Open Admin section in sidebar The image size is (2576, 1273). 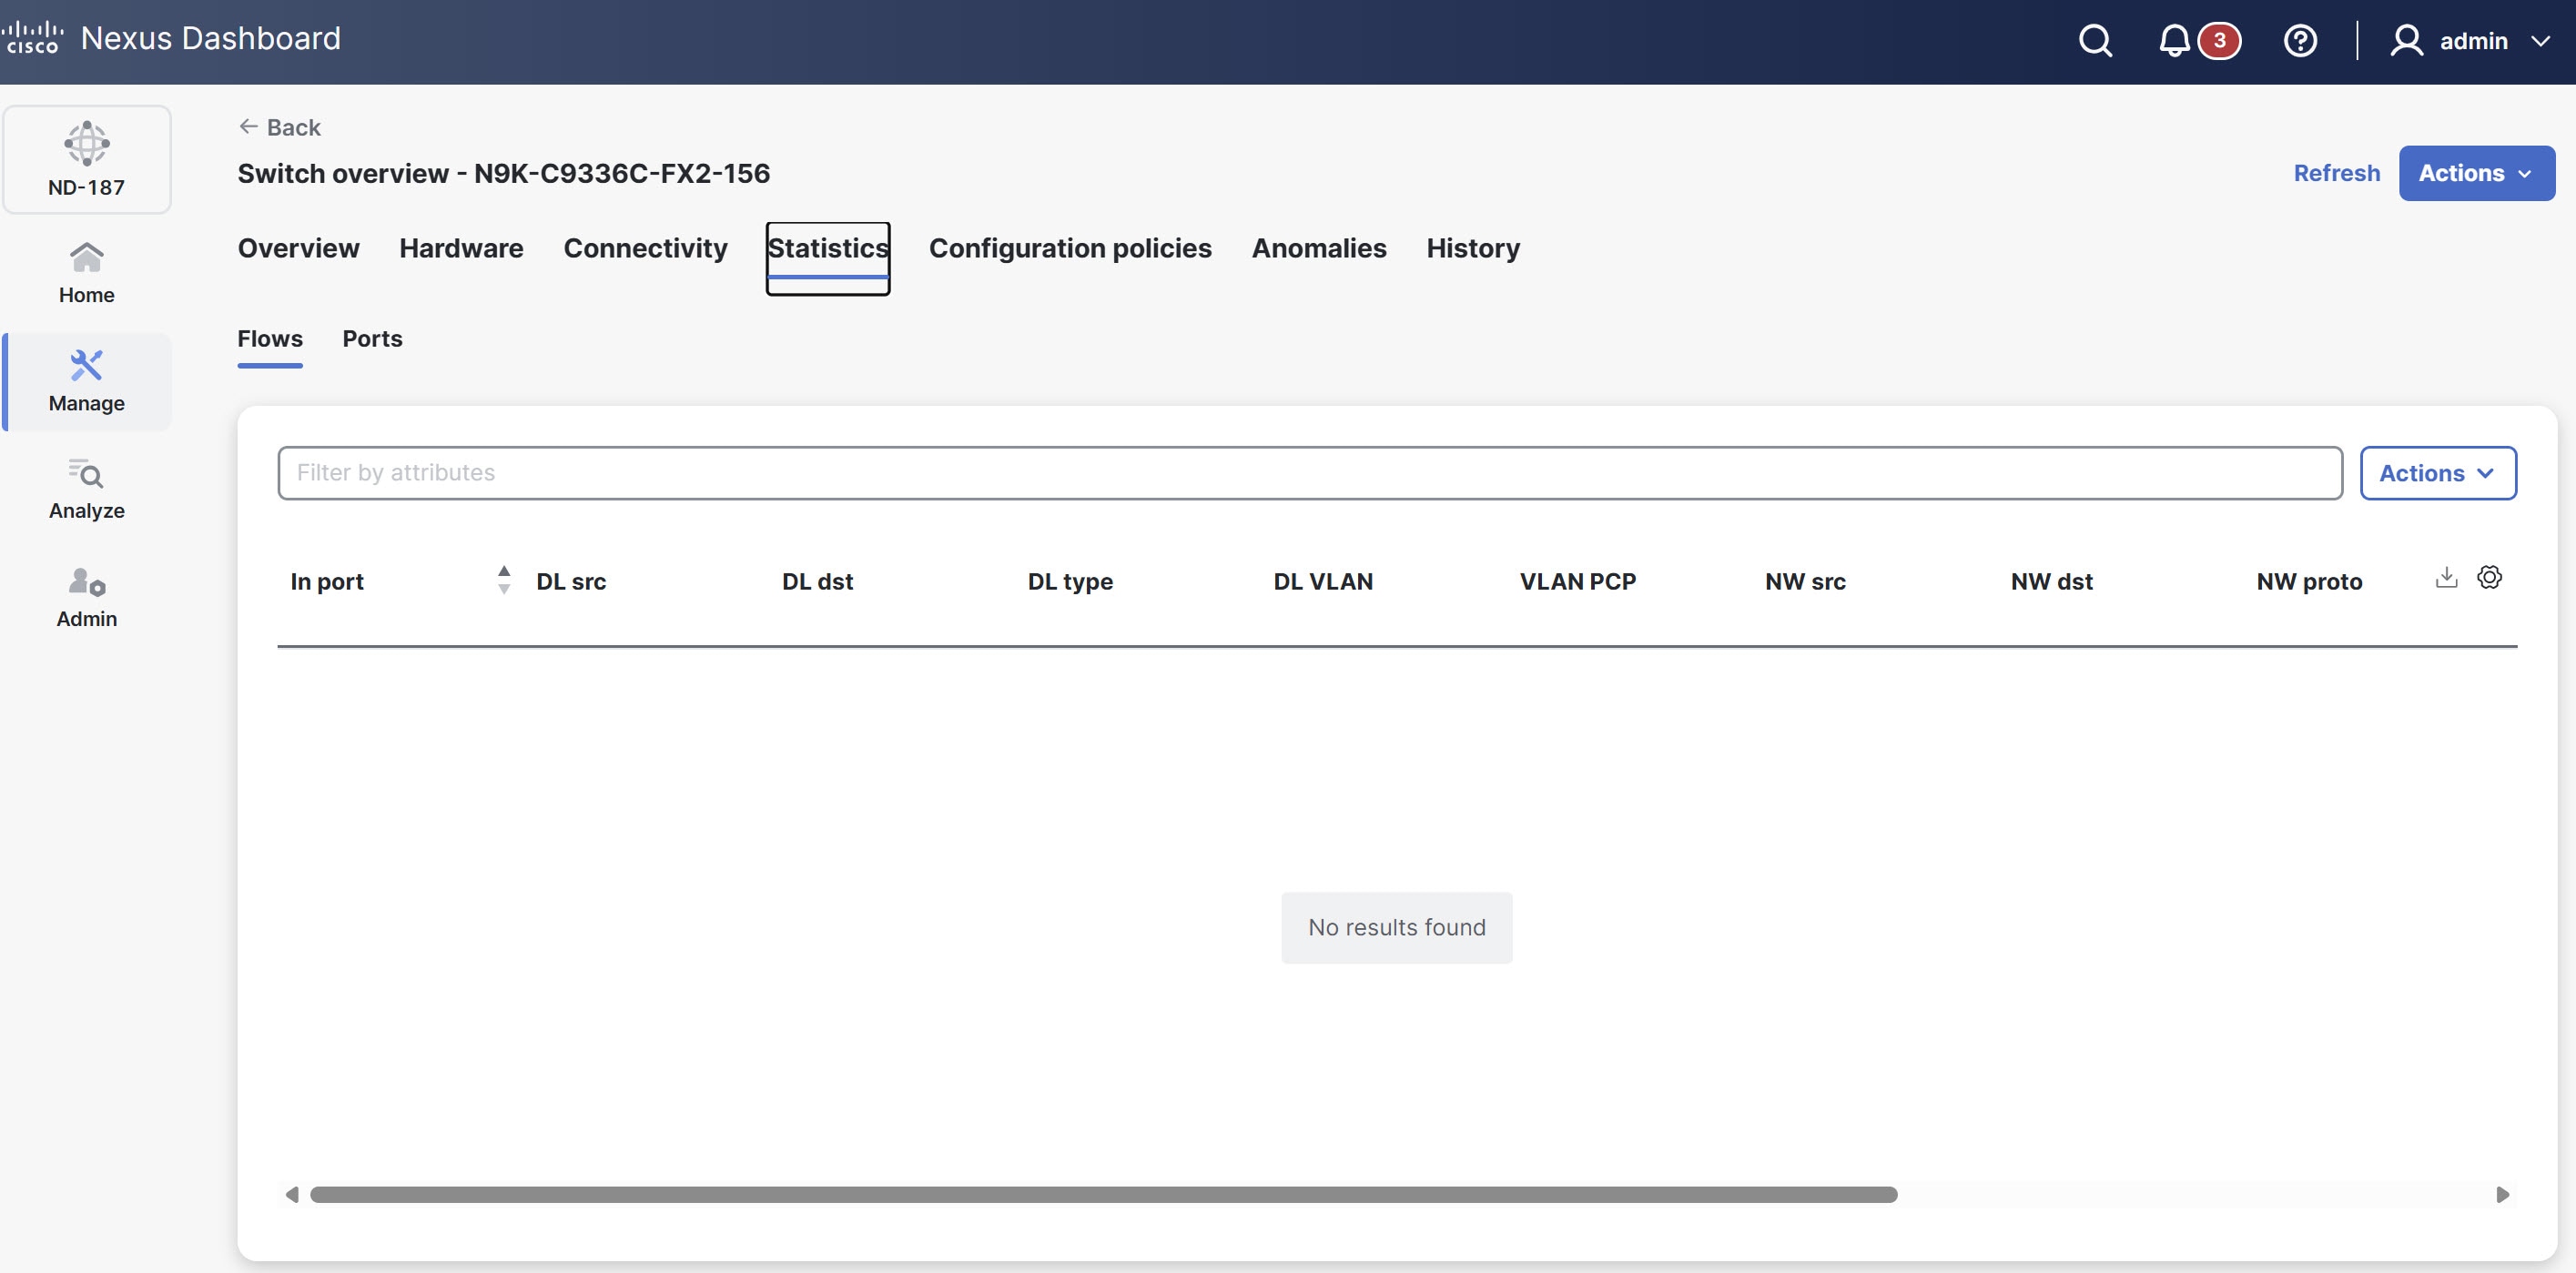[87, 597]
